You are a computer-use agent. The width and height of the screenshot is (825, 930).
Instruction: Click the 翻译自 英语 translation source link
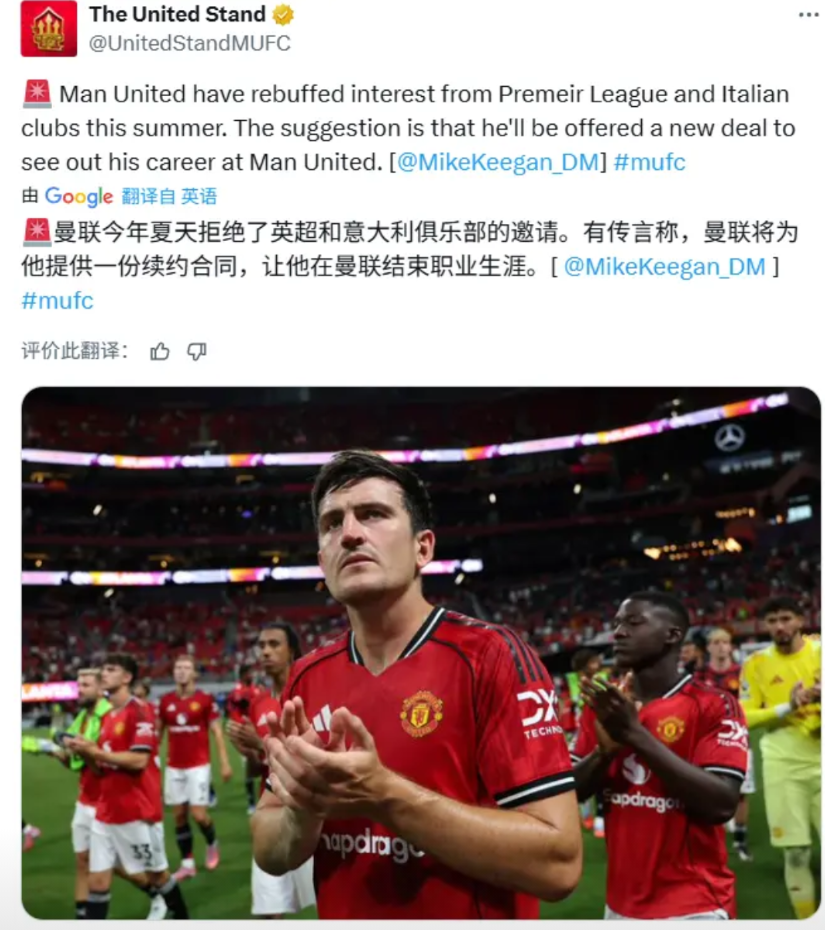170,196
